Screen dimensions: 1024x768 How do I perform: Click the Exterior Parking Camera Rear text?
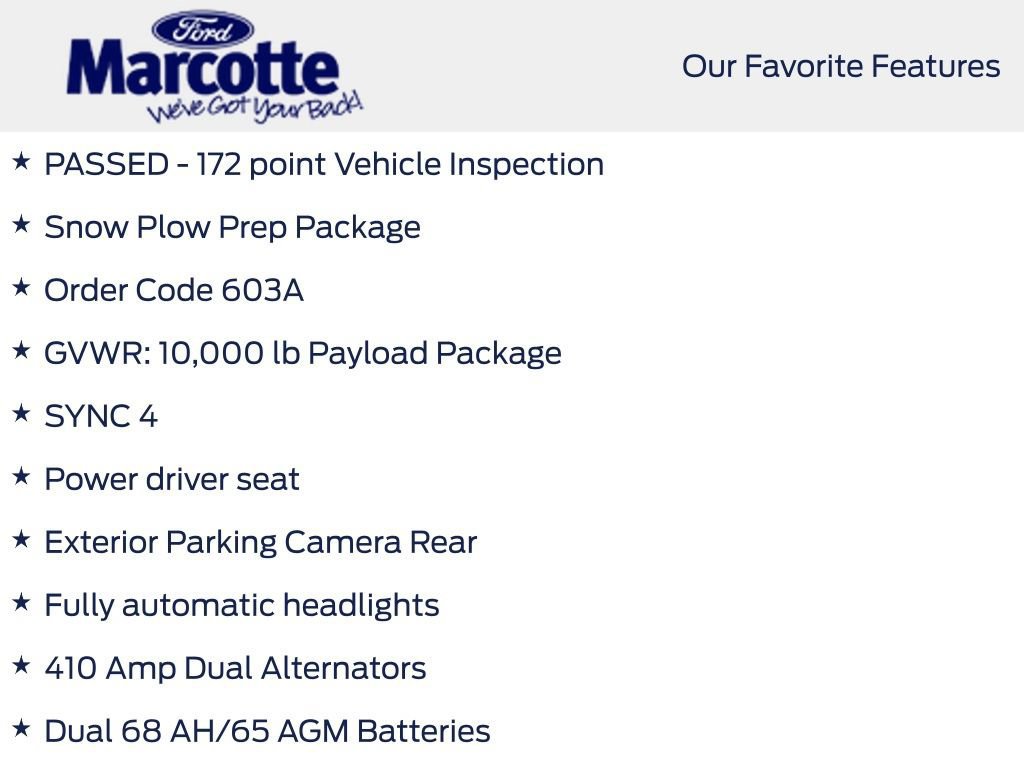tap(260, 542)
